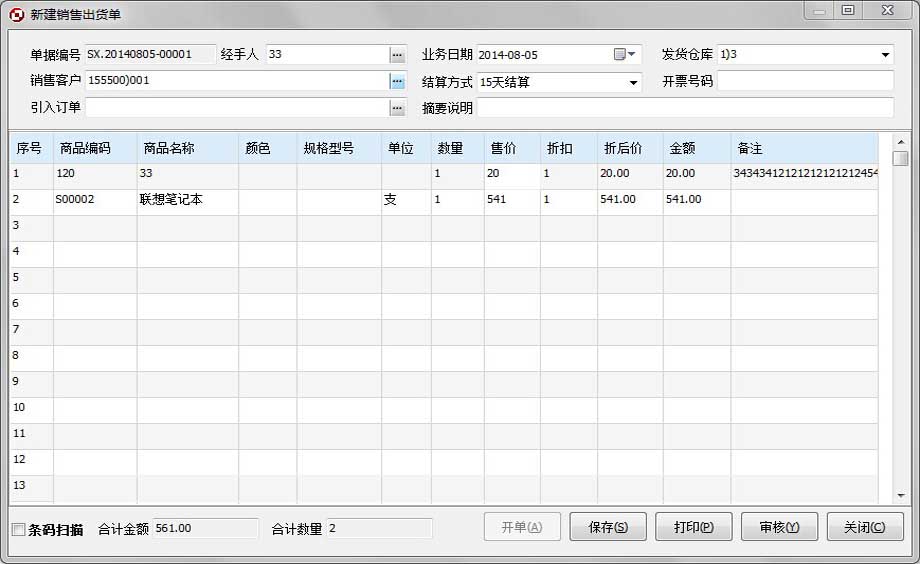Click the 保存(S) button
This screenshot has height=564, width=920.
click(x=608, y=527)
